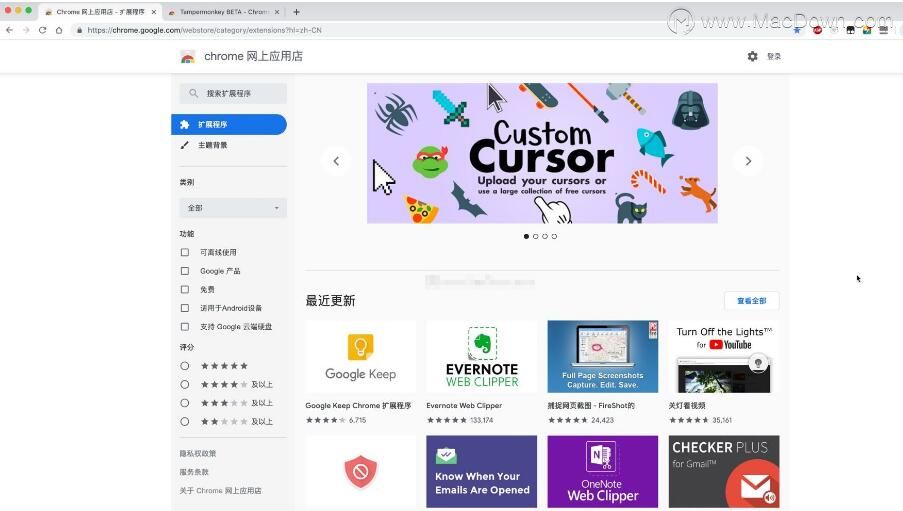903x511 pixels.
Task: Open the red shield blocker extension card
Action: point(361,471)
